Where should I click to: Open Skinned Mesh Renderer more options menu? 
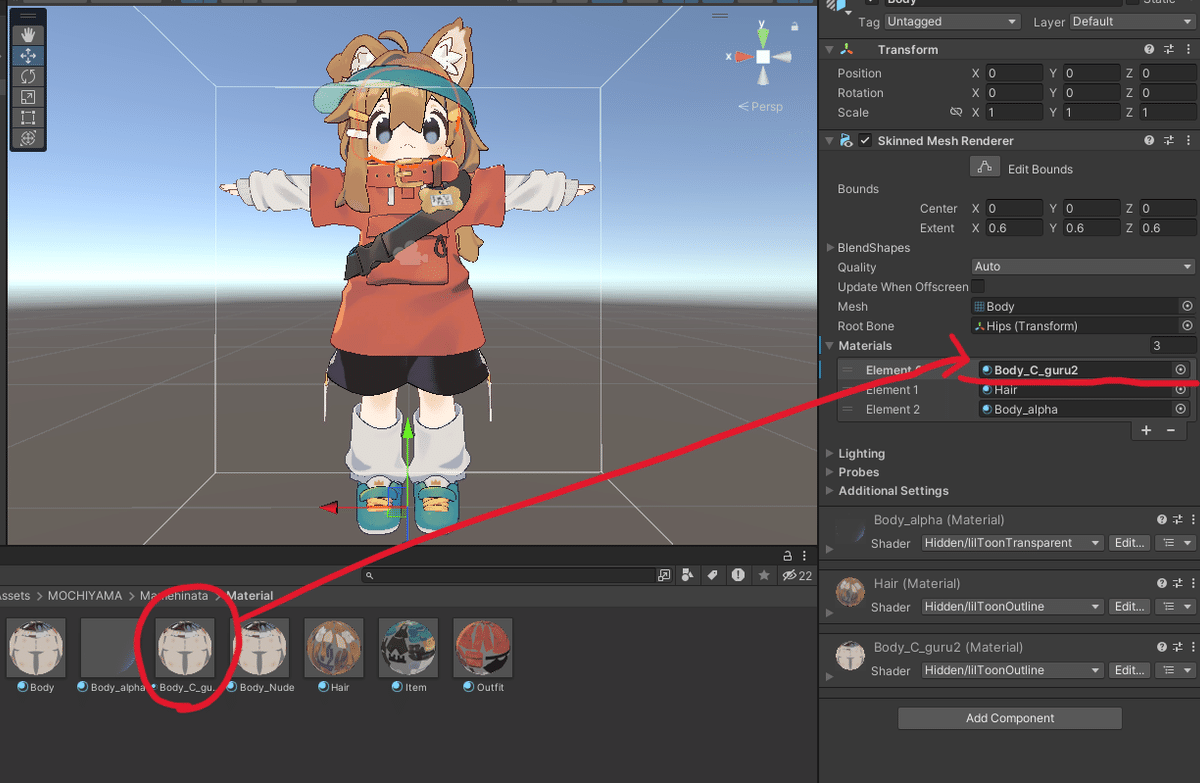pos(1187,141)
